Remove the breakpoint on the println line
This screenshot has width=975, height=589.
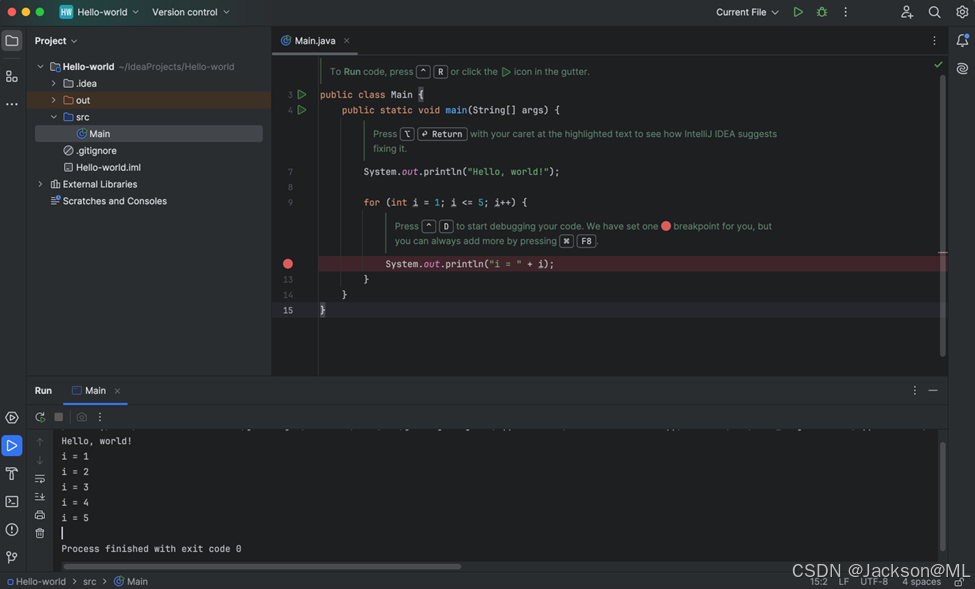(288, 264)
